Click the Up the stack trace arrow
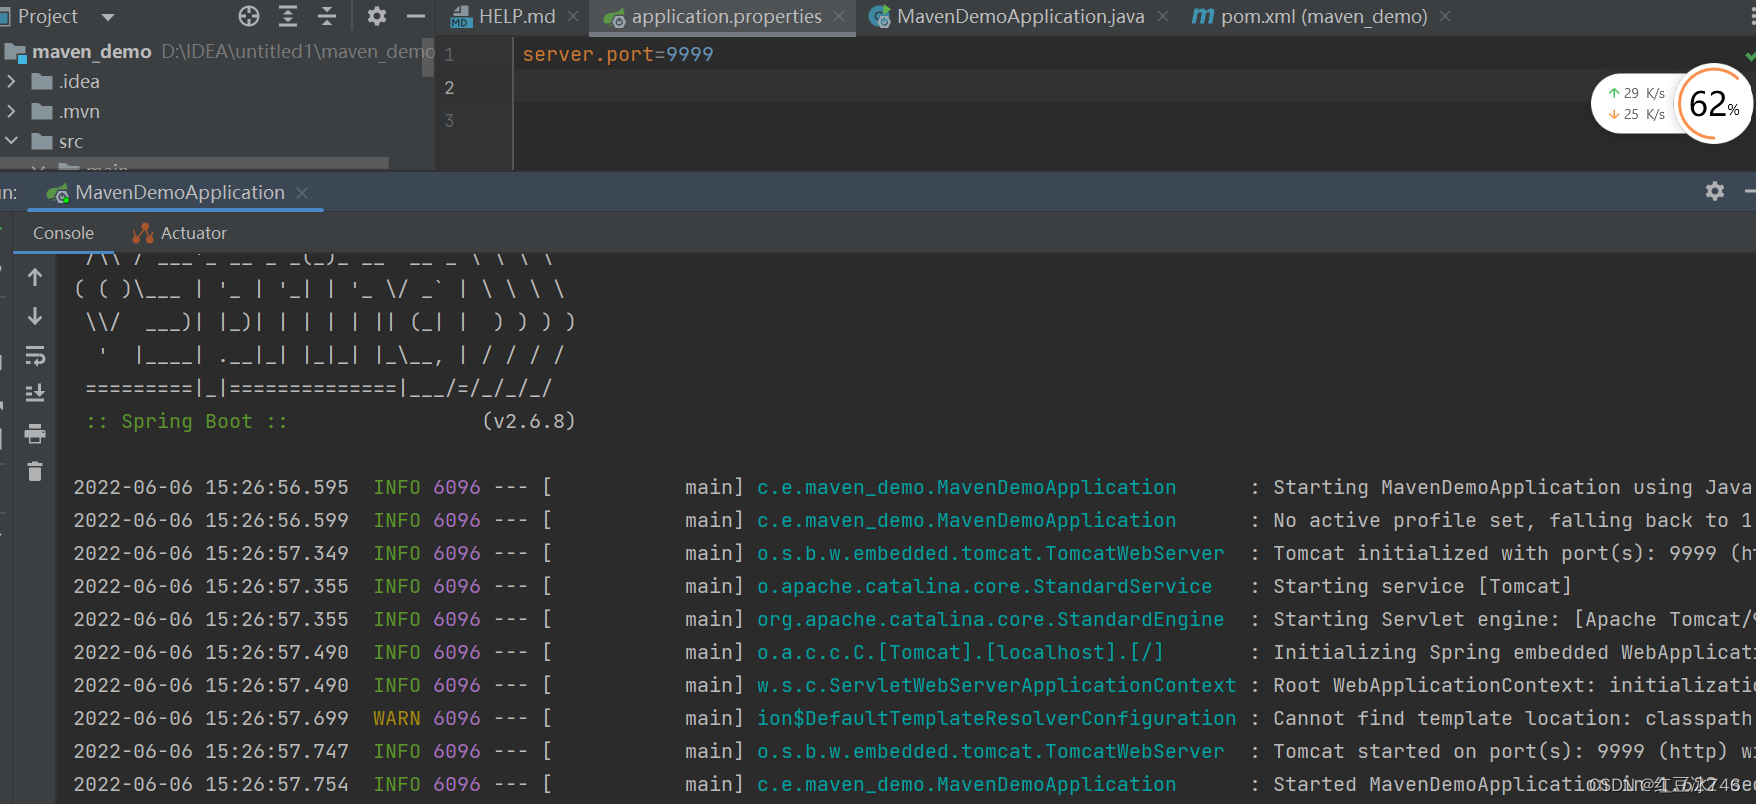Screen dimensions: 1756x804 (x=35, y=277)
